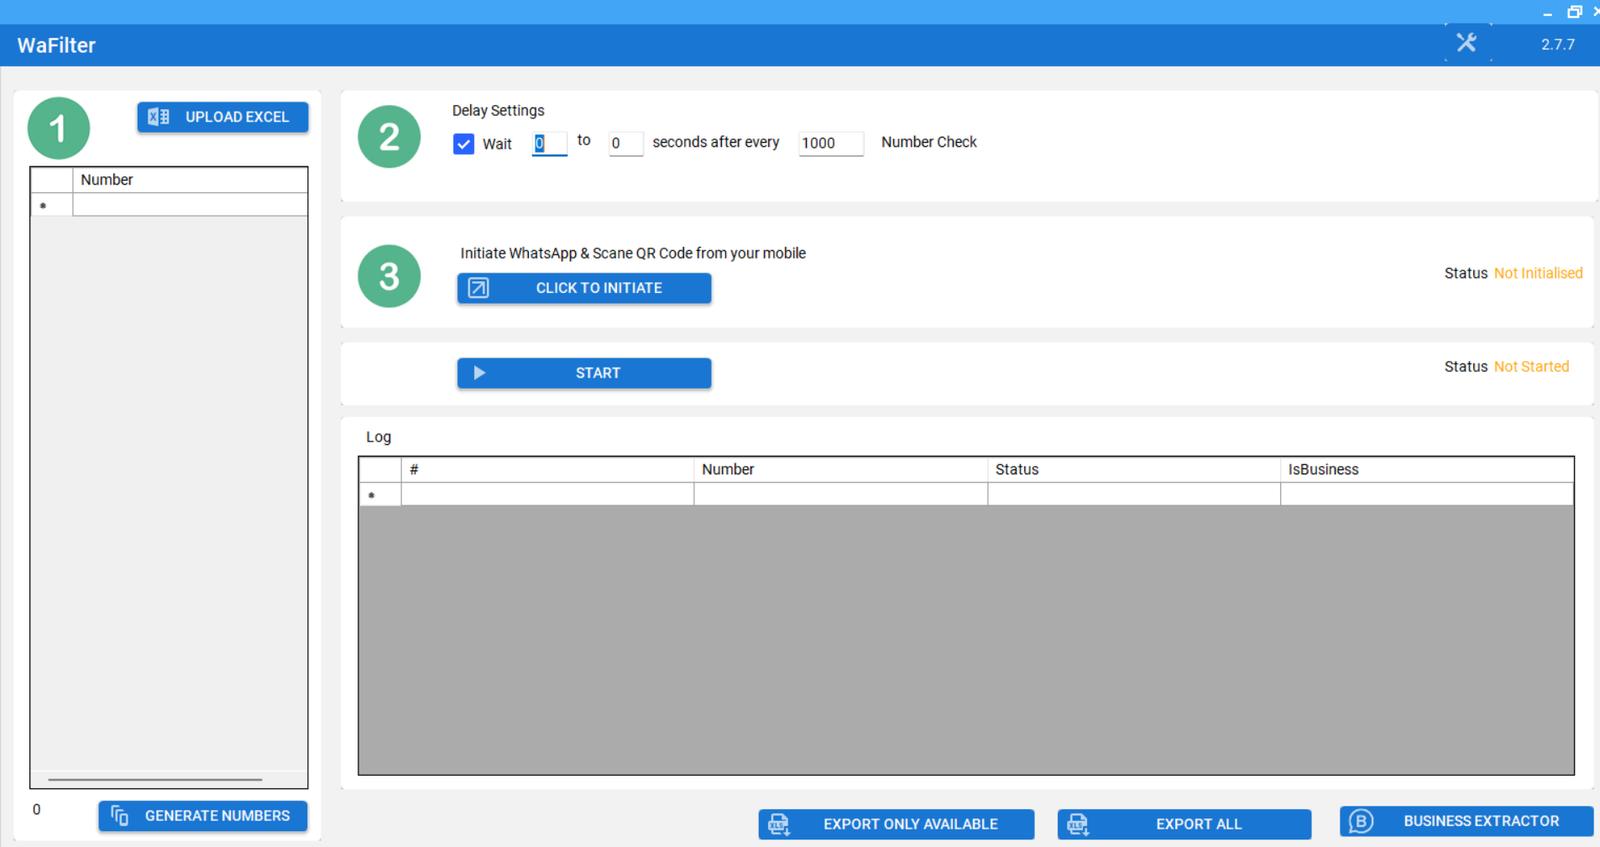The width and height of the screenshot is (1600, 847).
Task: Focus the maximum wait seconds field
Action: (625, 143)
